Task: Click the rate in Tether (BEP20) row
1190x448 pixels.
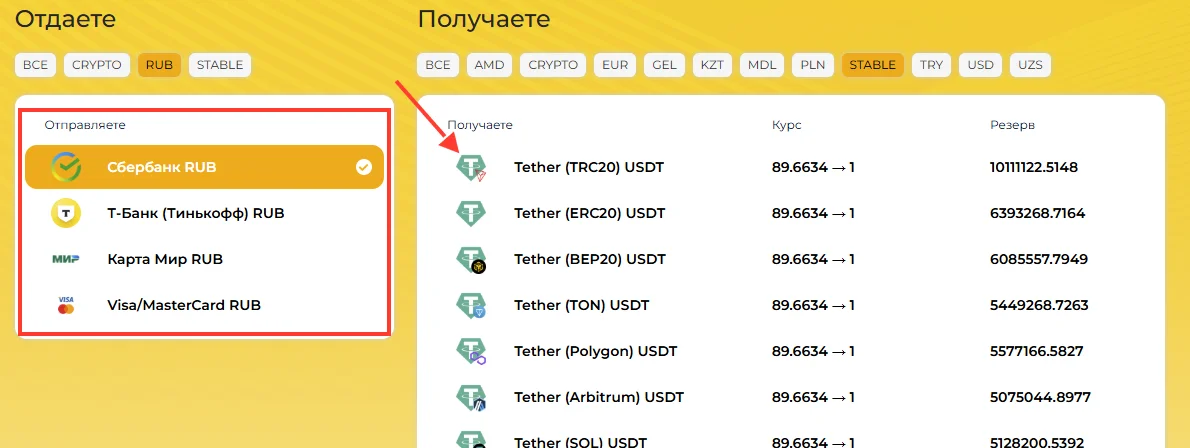Action: click(814, 260)
